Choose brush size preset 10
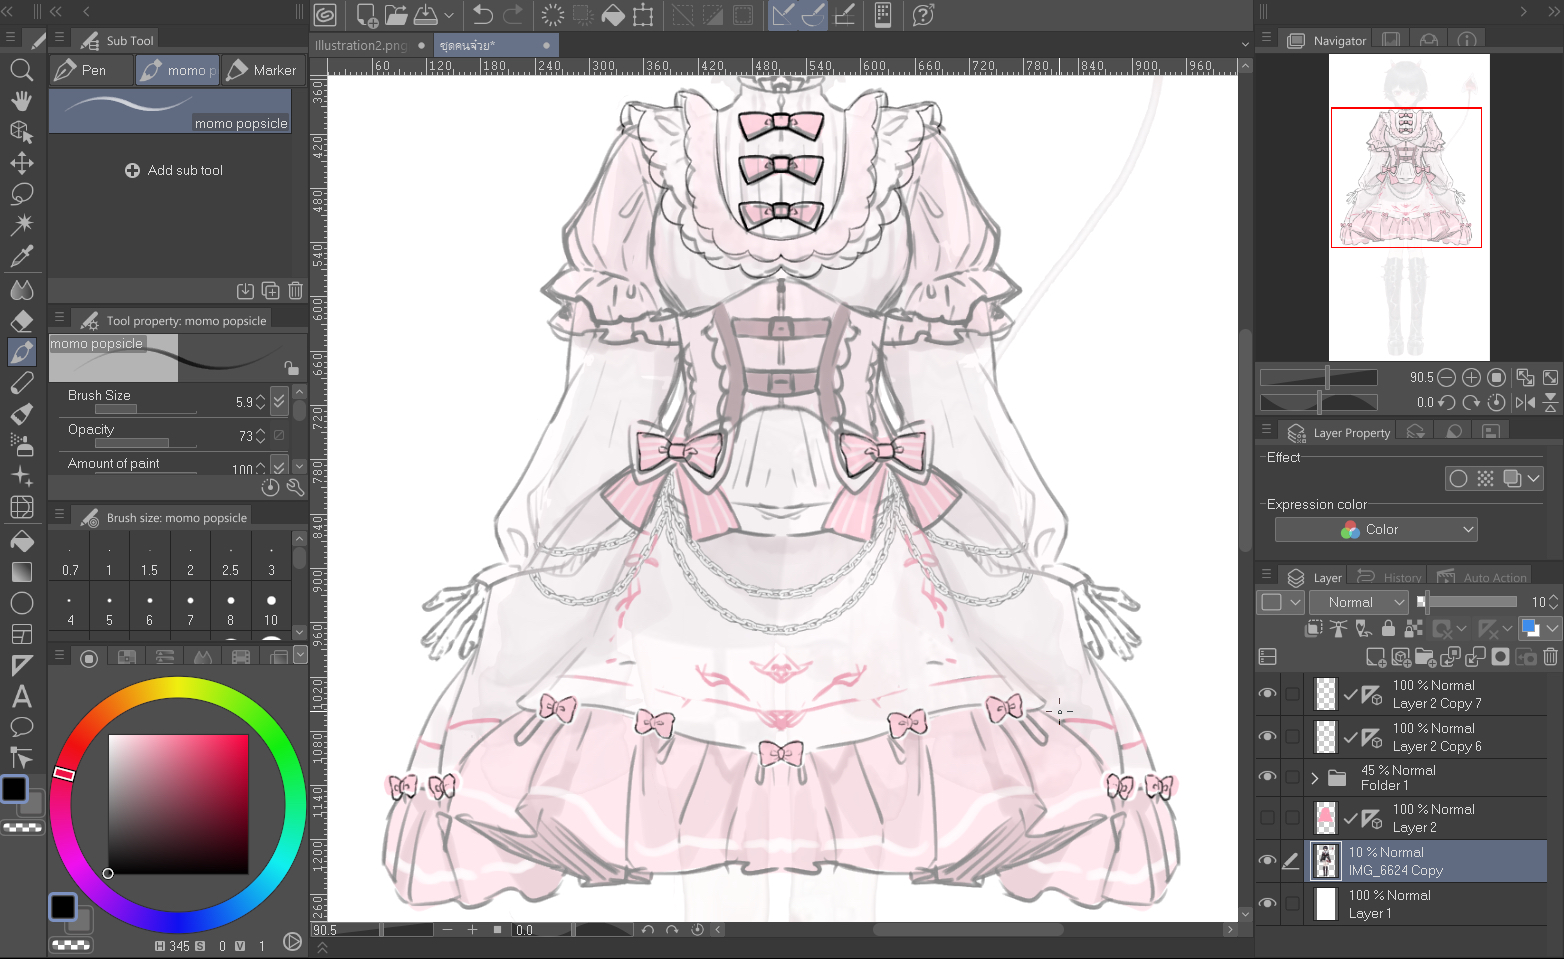The width and height of the screenshot is (1564, 959). pos(271,609)
